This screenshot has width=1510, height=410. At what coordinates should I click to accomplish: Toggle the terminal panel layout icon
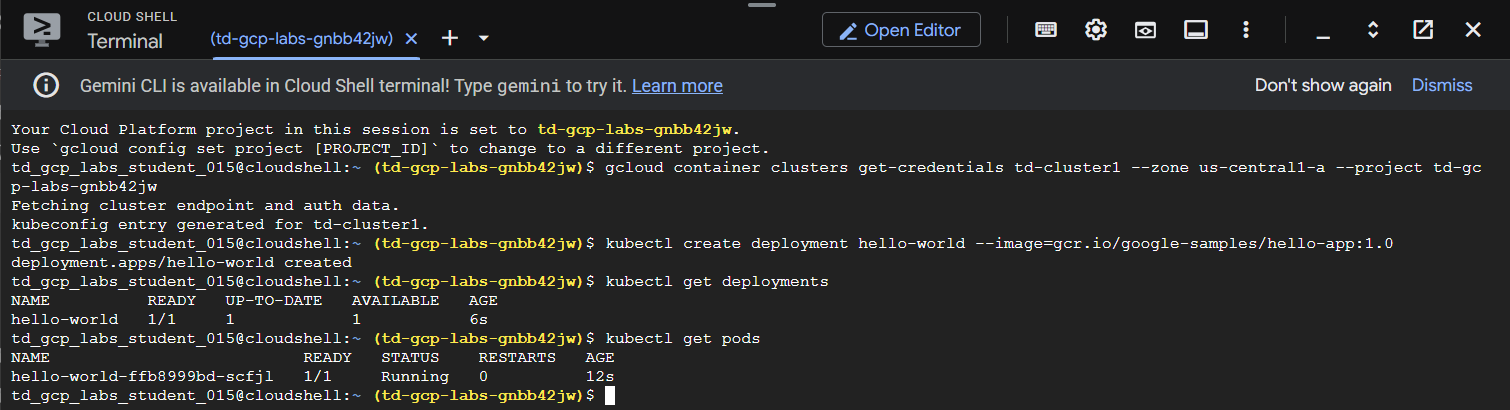(x=1195, y=30)
